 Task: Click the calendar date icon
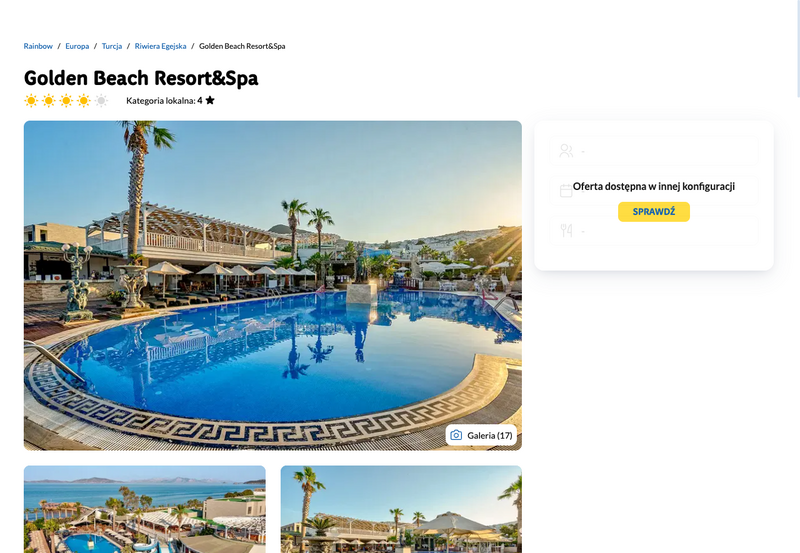click(x=566, y=191)
